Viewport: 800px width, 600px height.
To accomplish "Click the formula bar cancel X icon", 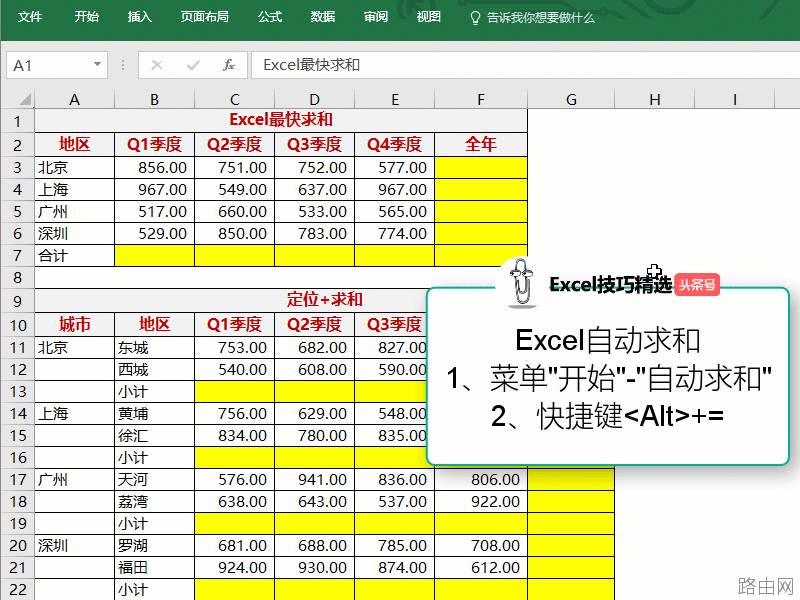I will pyautogui.click(x=157, y=65).
